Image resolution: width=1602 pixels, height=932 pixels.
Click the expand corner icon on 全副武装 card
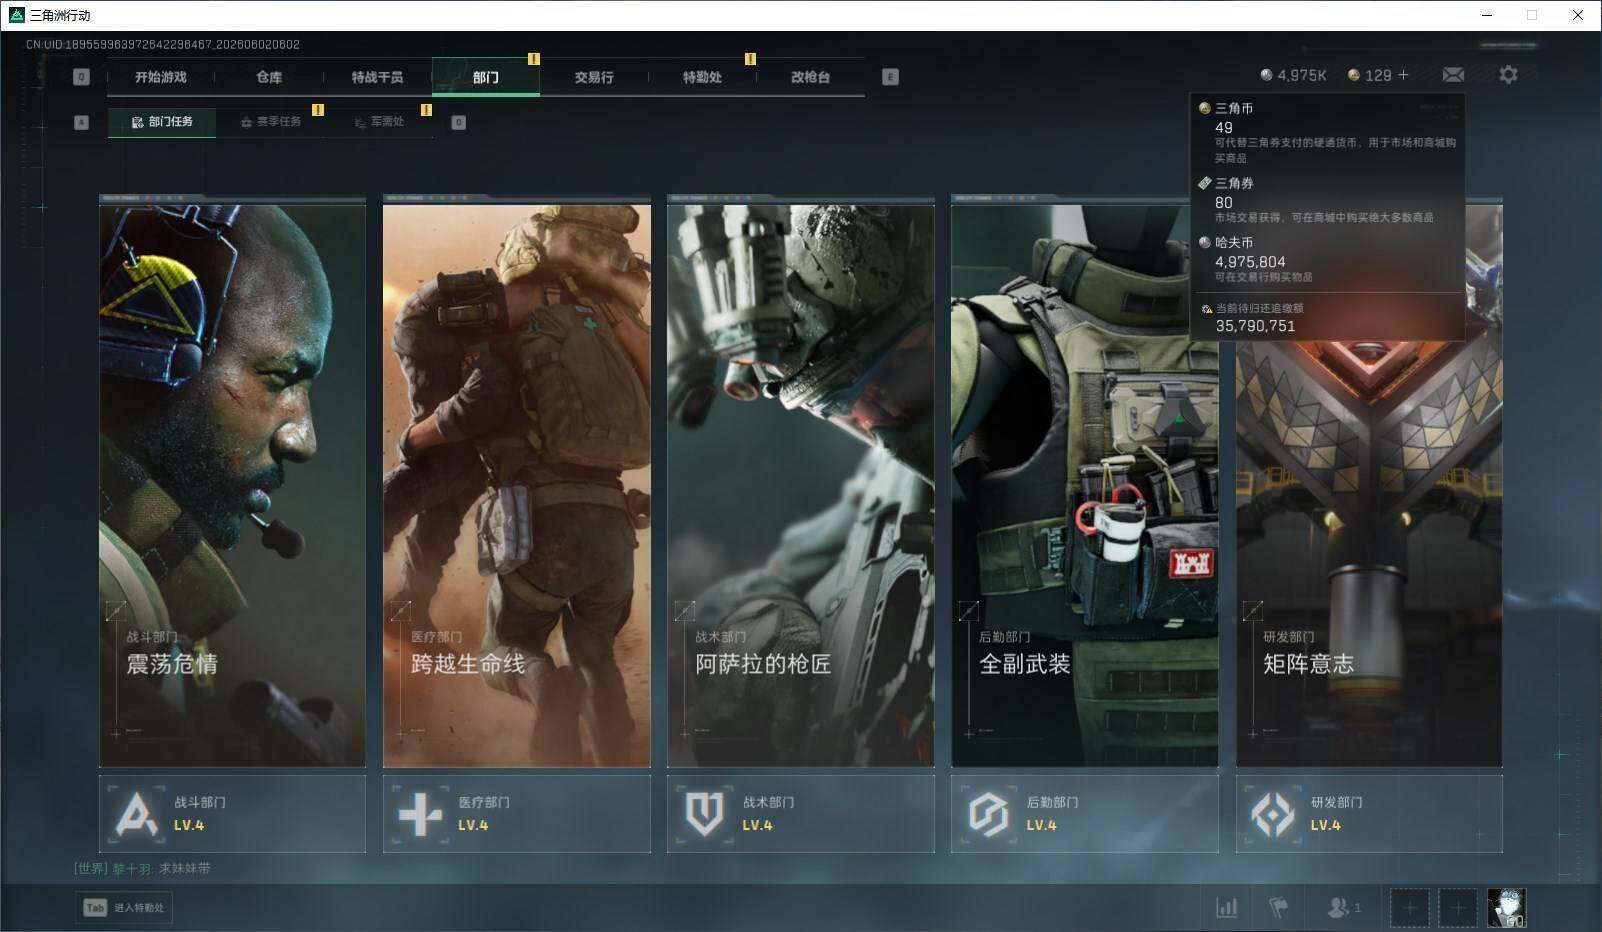[x=968, y=610]
